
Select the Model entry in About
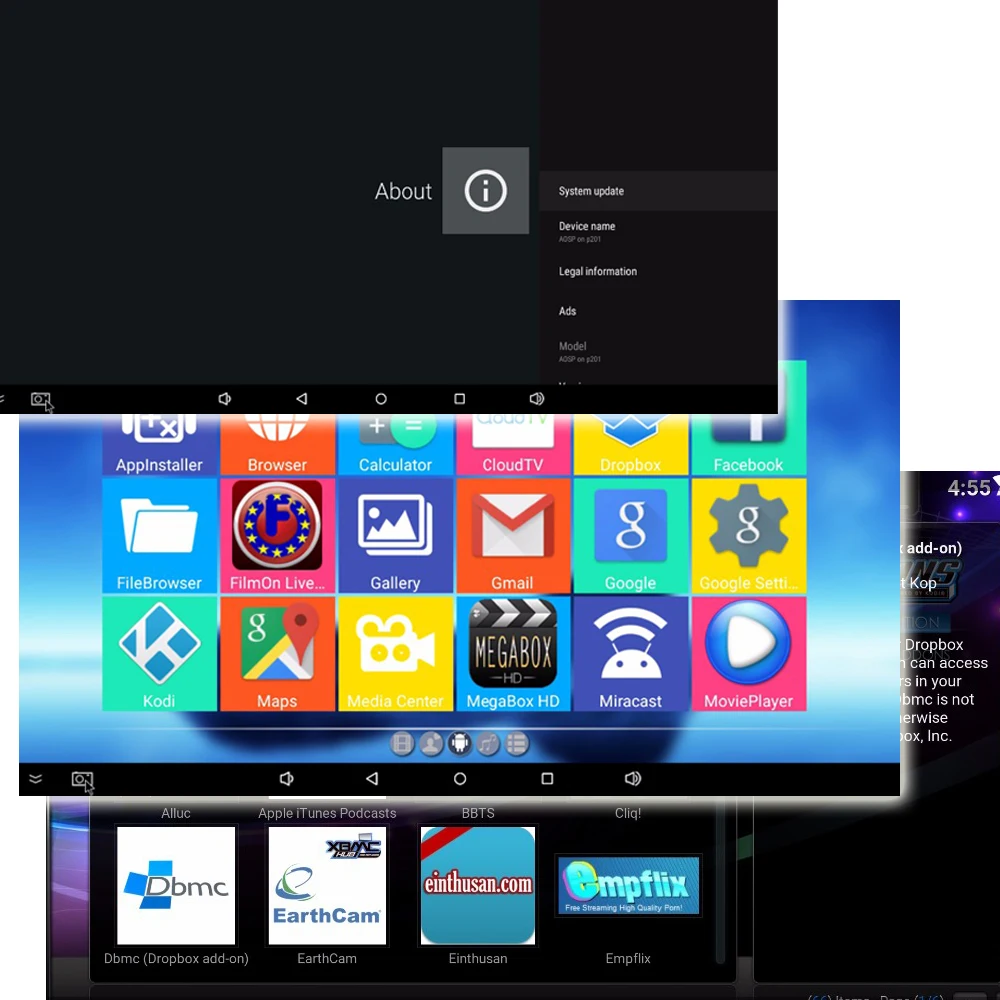tap(658, 351)
